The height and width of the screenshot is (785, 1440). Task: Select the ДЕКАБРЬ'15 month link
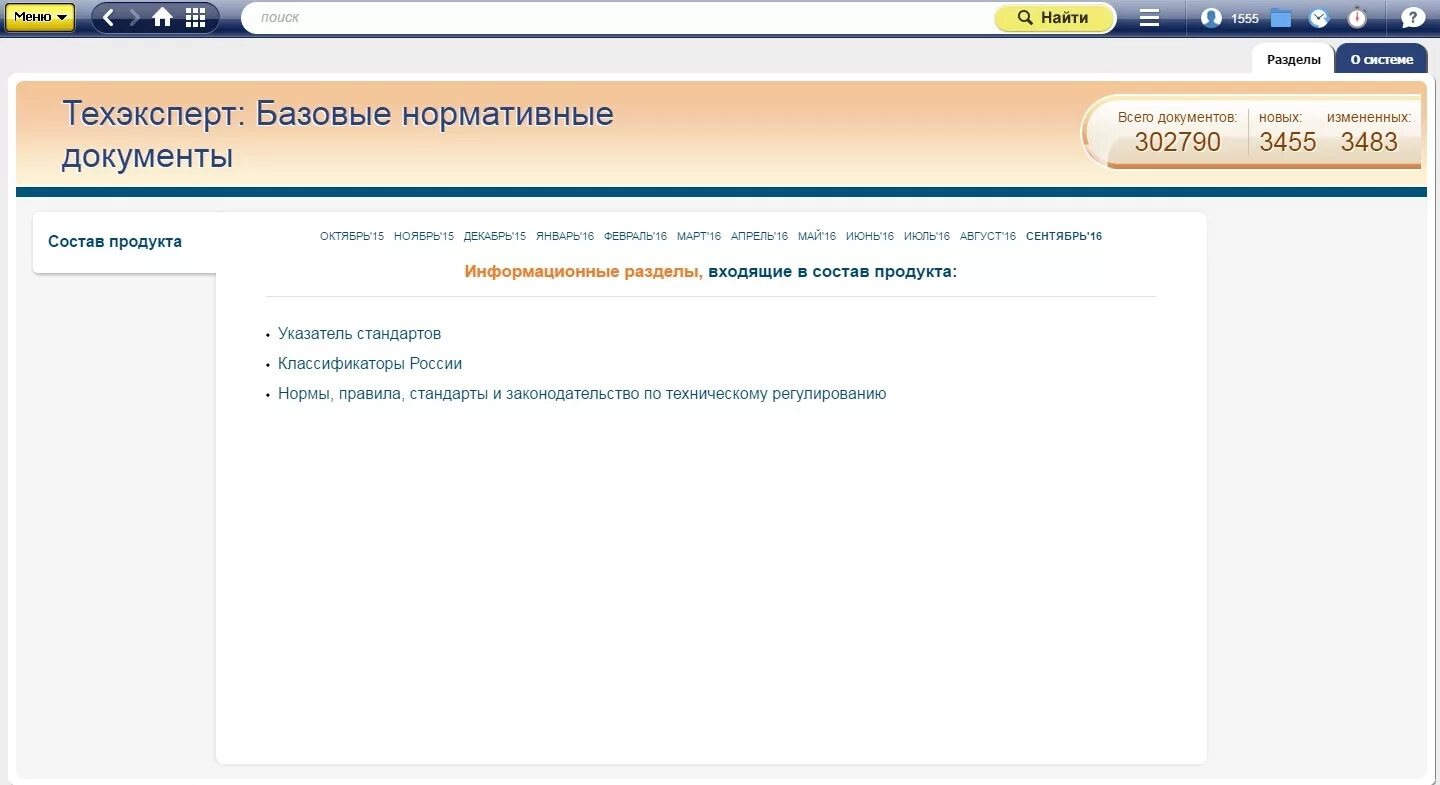[x=495, y=236]
